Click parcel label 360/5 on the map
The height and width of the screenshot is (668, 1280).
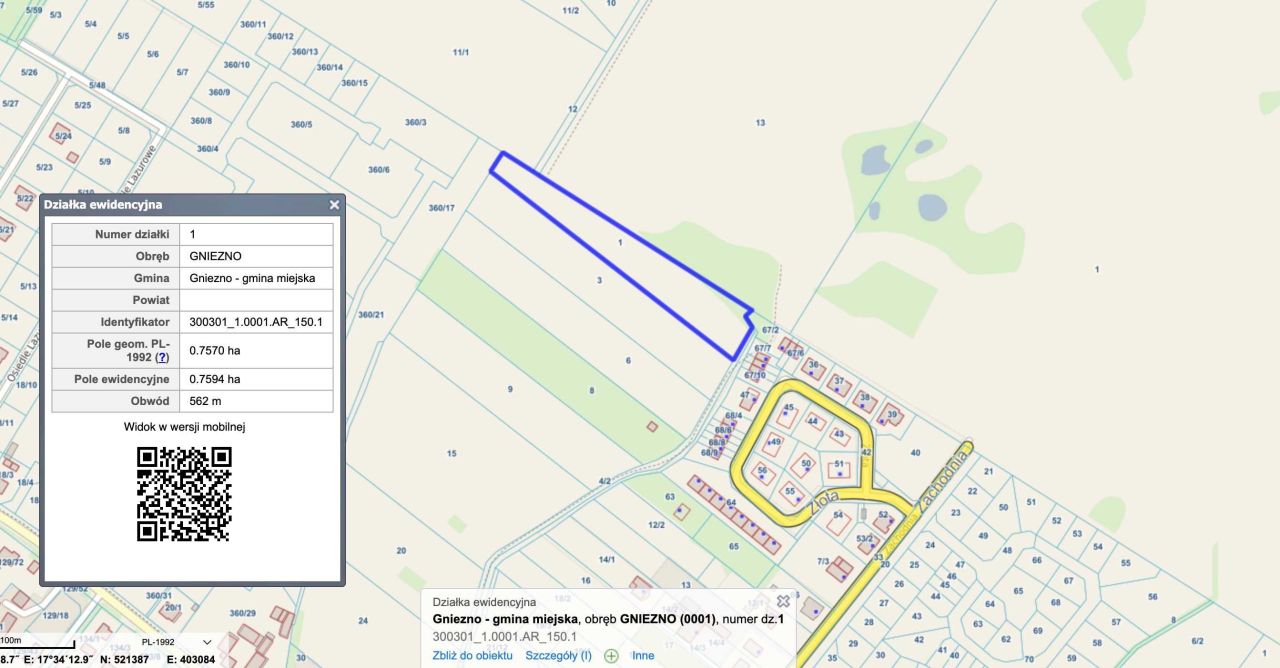(x=301, y=125)
